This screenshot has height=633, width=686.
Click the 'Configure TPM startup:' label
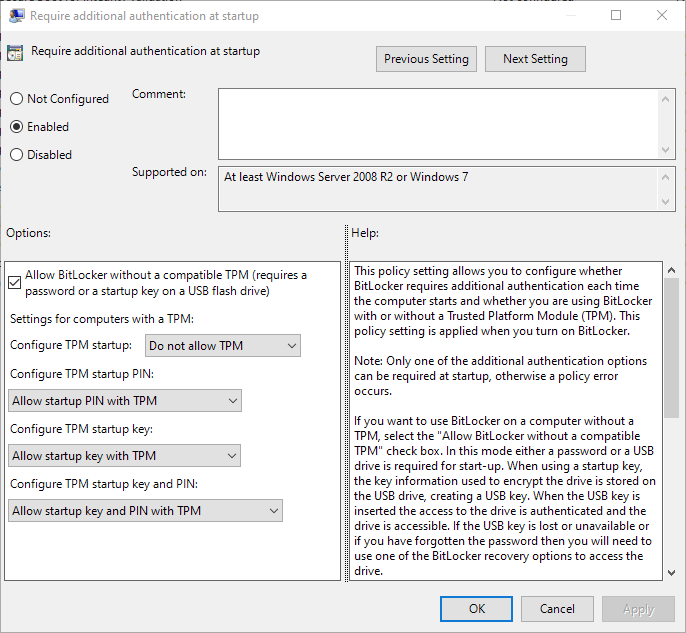pyautogui.click(x=71, y=345)
